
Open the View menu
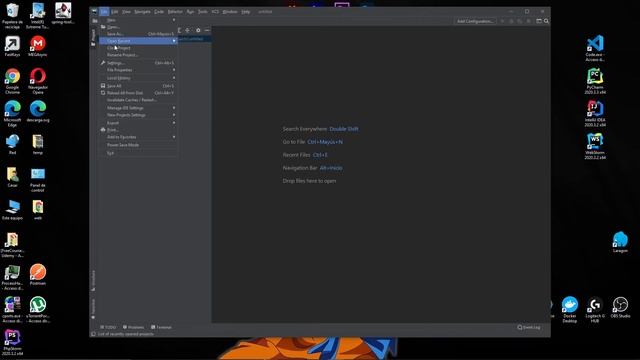126,12
